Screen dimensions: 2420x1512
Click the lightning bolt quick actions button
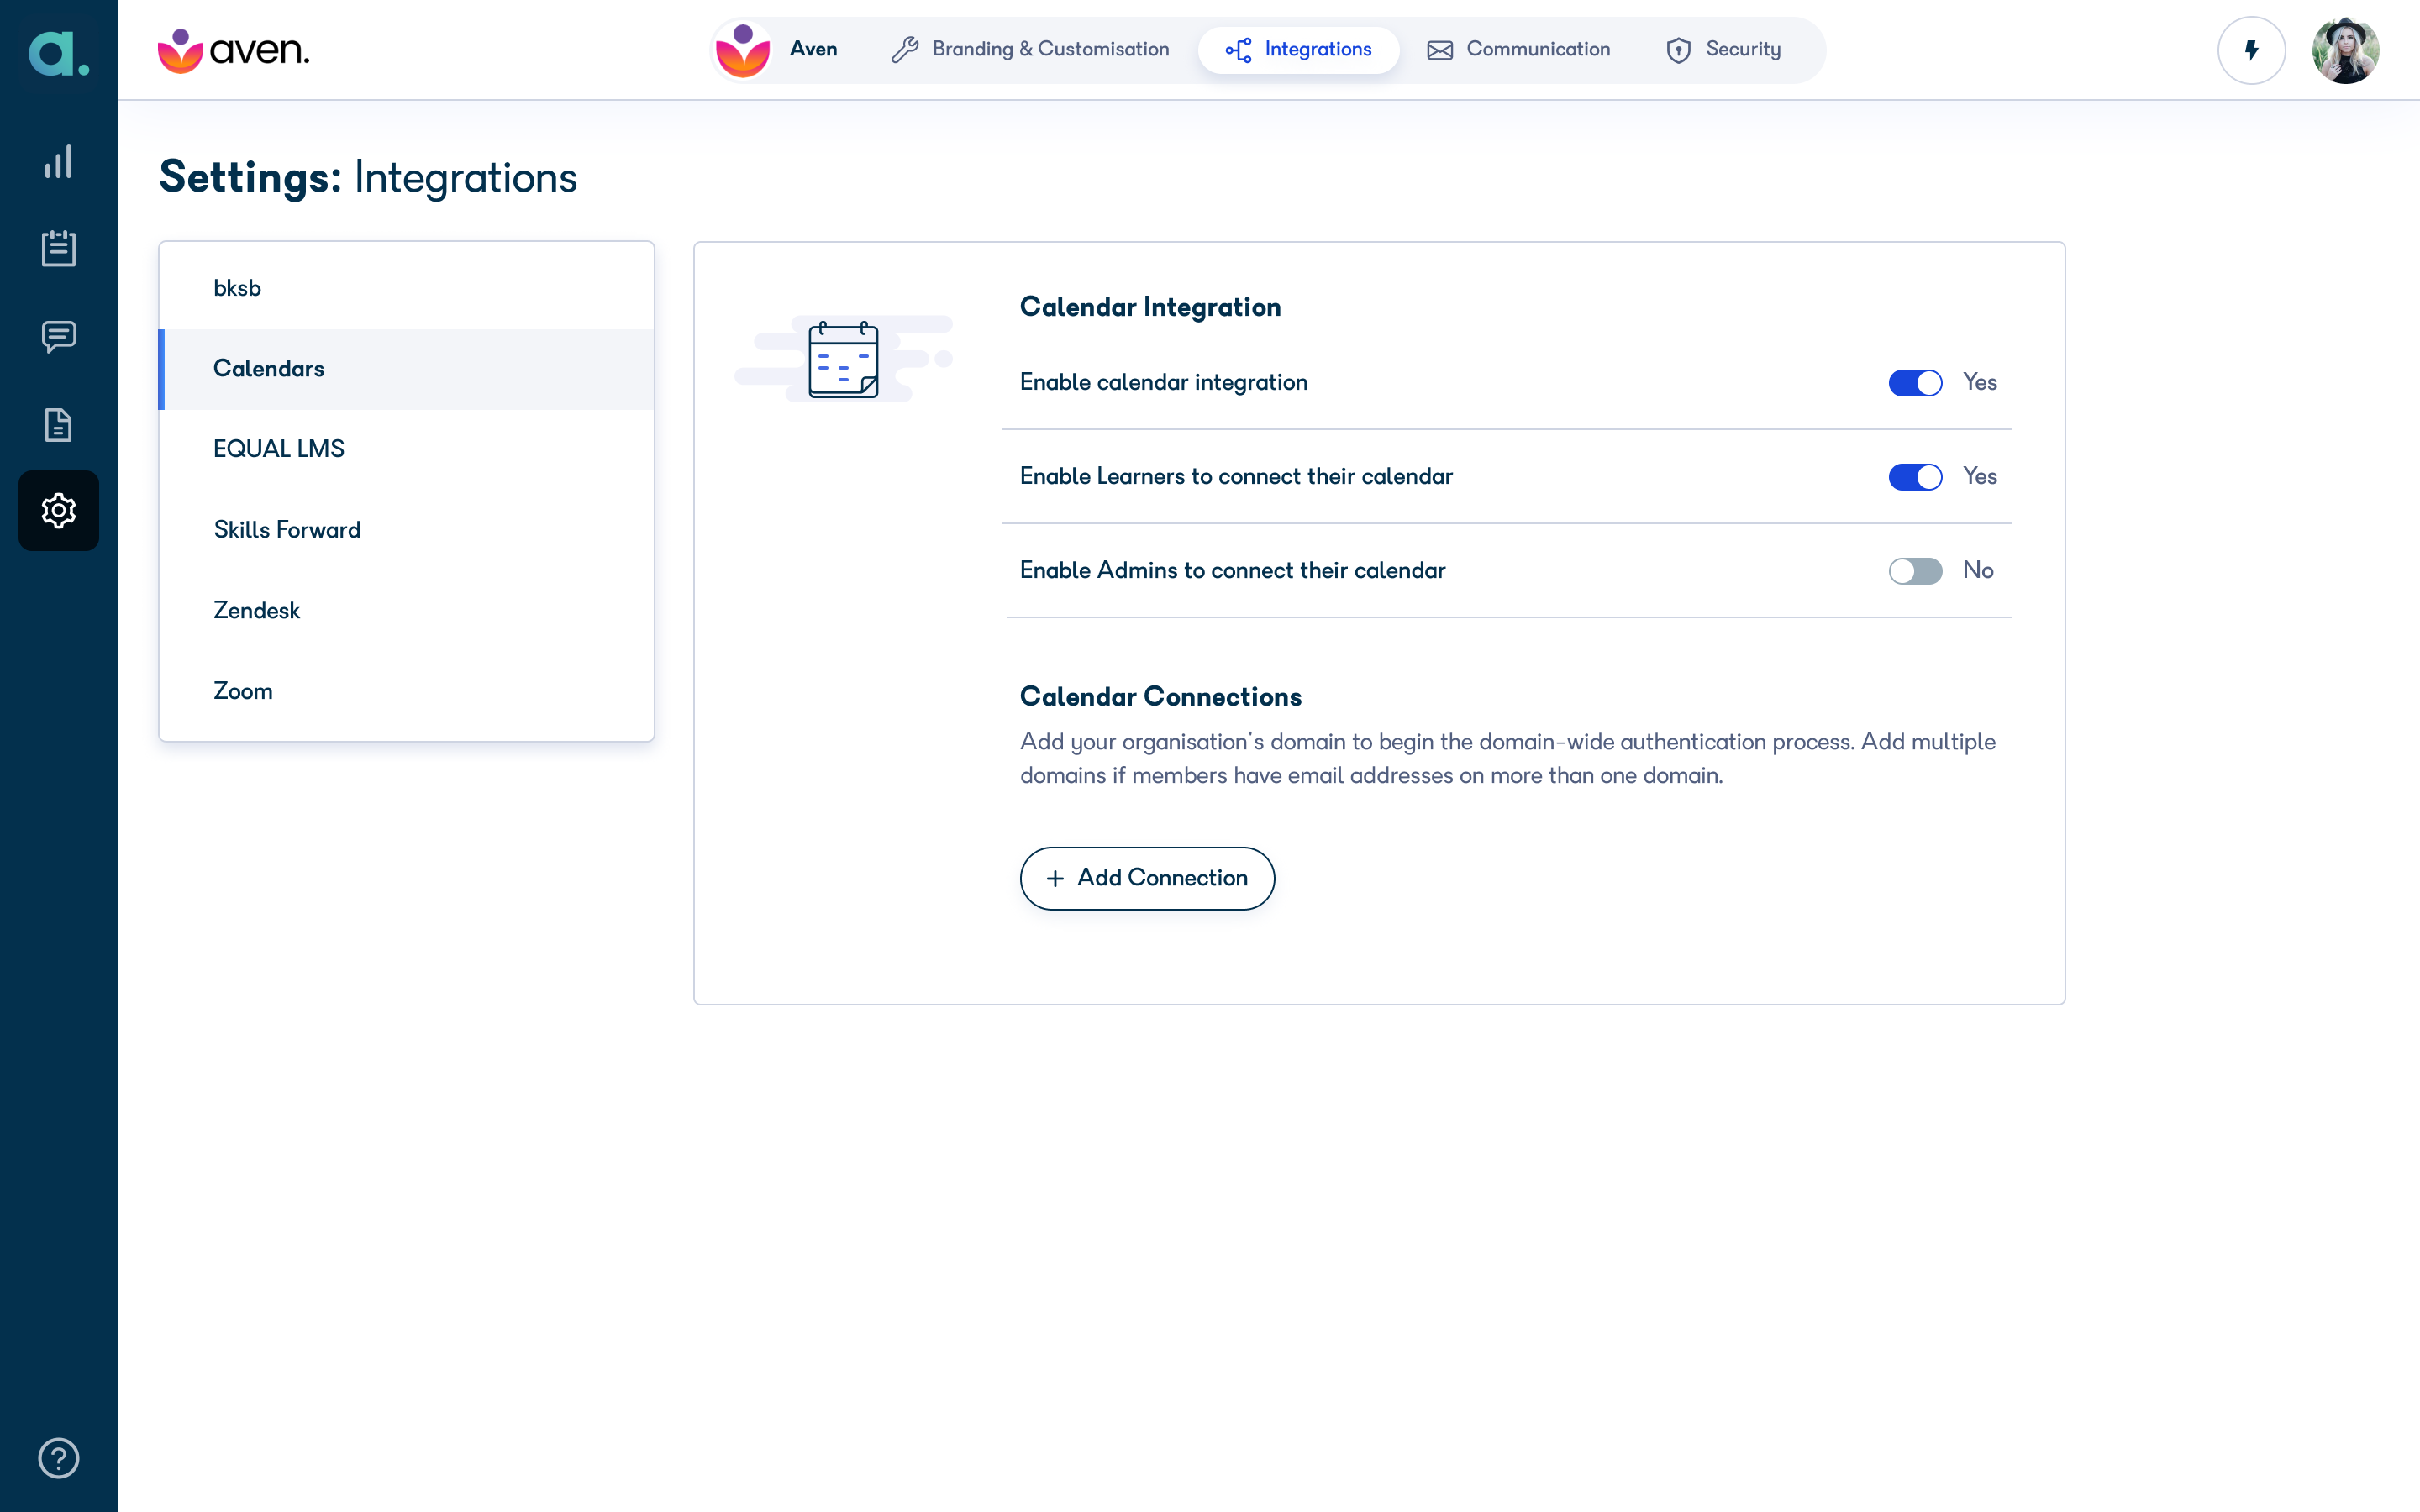point(2251,50)
